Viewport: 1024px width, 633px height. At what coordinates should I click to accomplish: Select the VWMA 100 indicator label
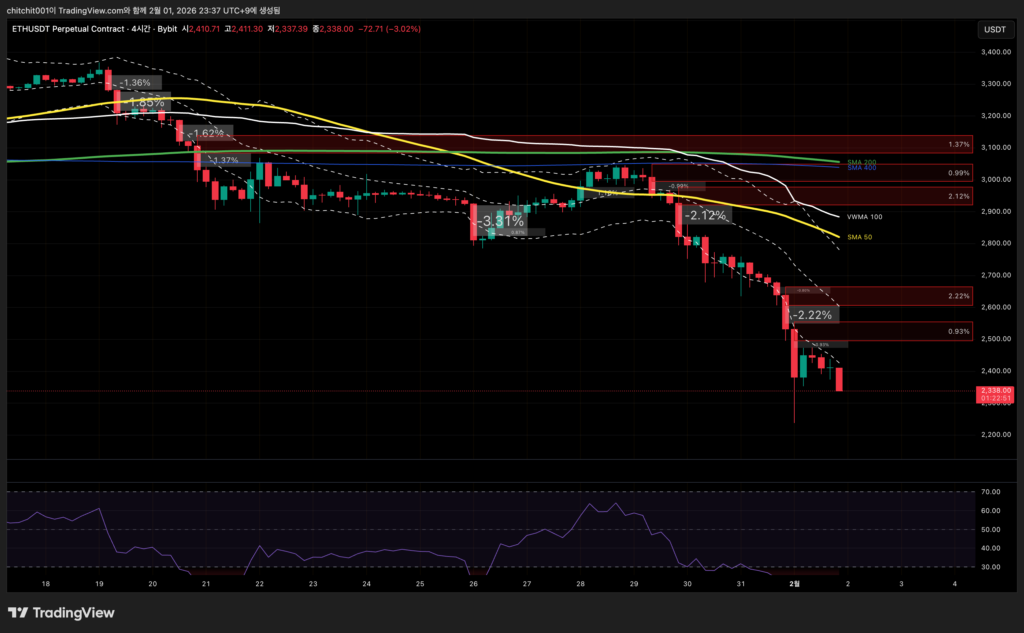pos(866,216)
